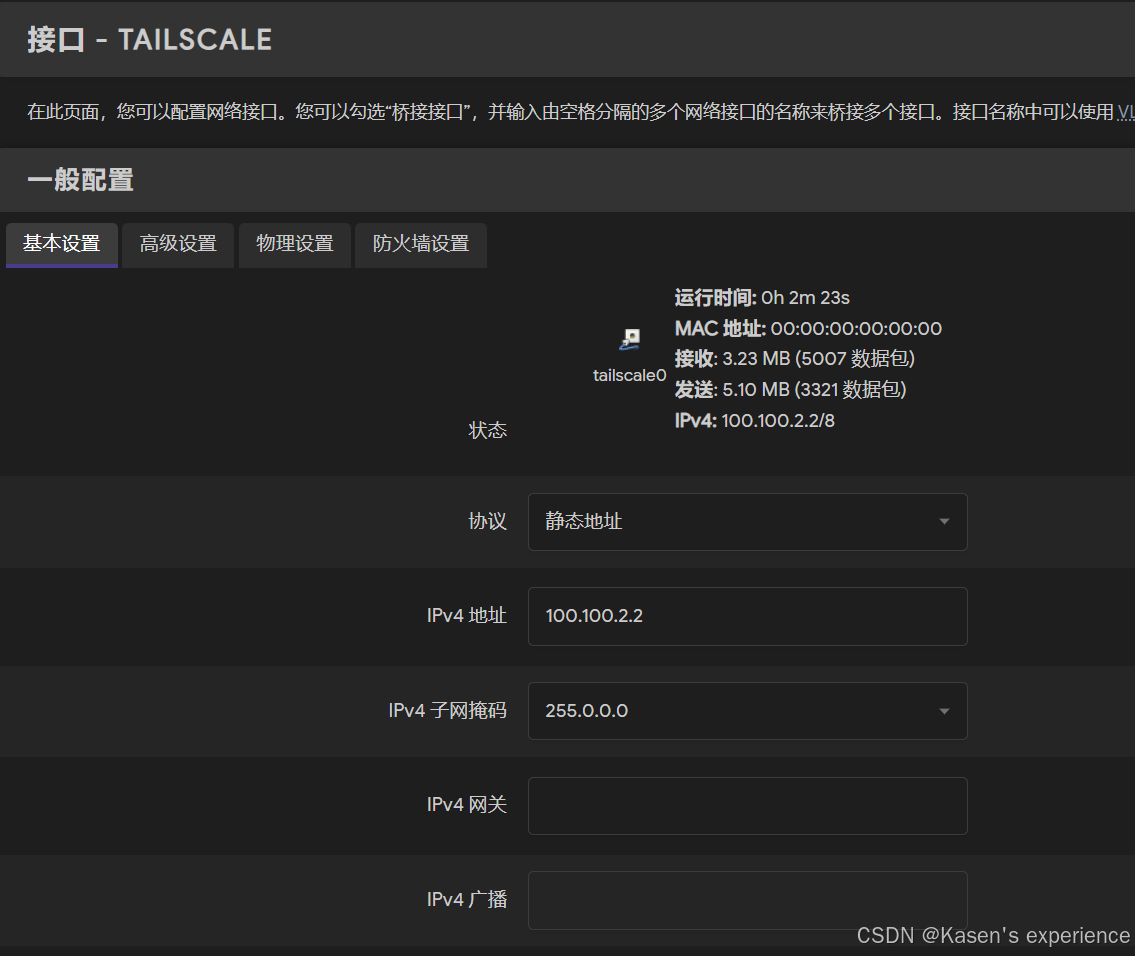1135x956 pixels.
Task: Click the IPv4 100.100.2.2/8 status line
Action: coord(754,420)
